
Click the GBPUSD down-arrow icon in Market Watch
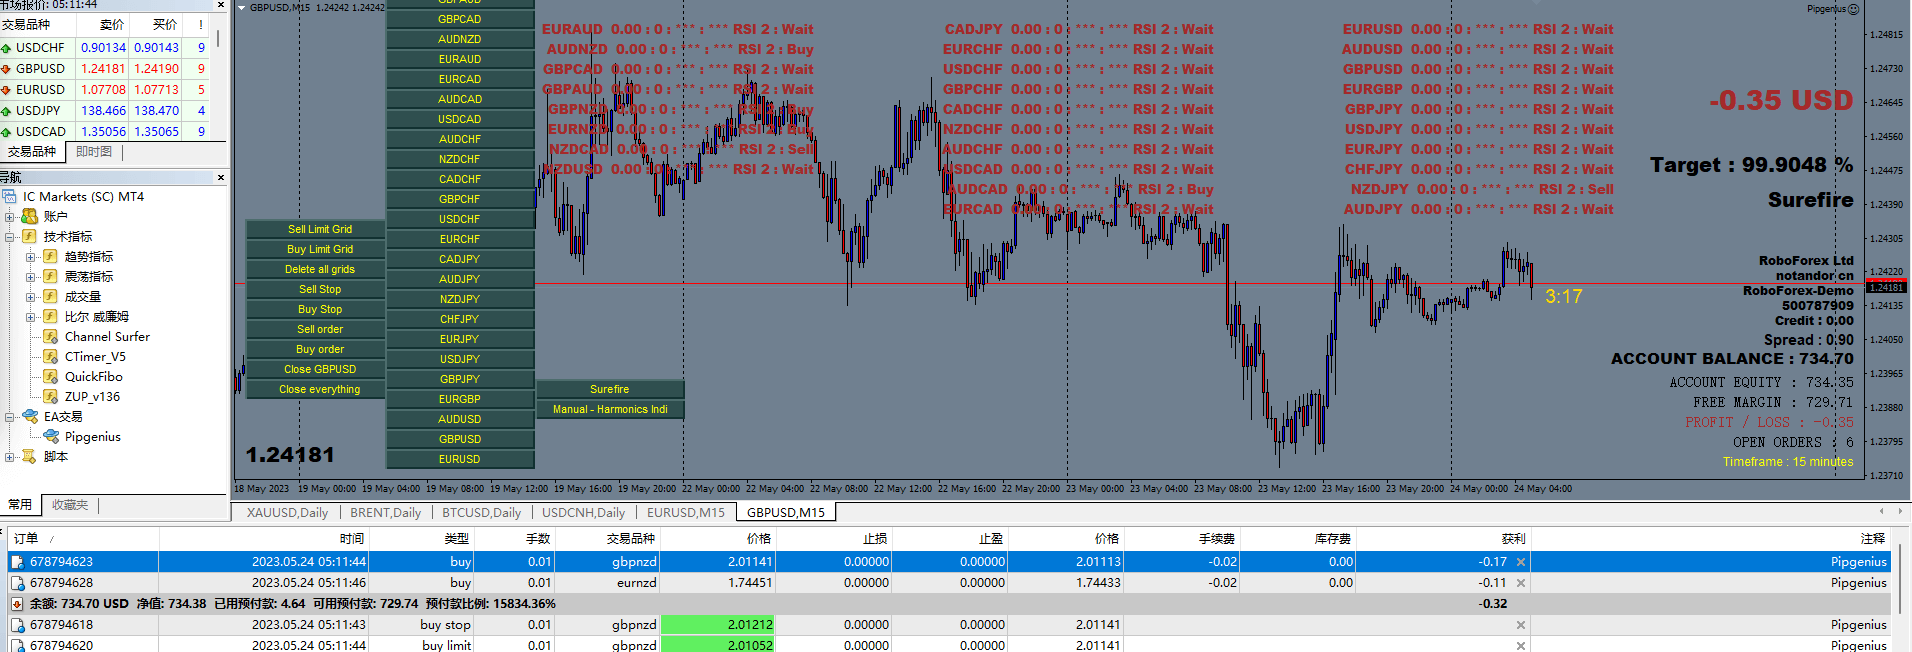[7, 69]
